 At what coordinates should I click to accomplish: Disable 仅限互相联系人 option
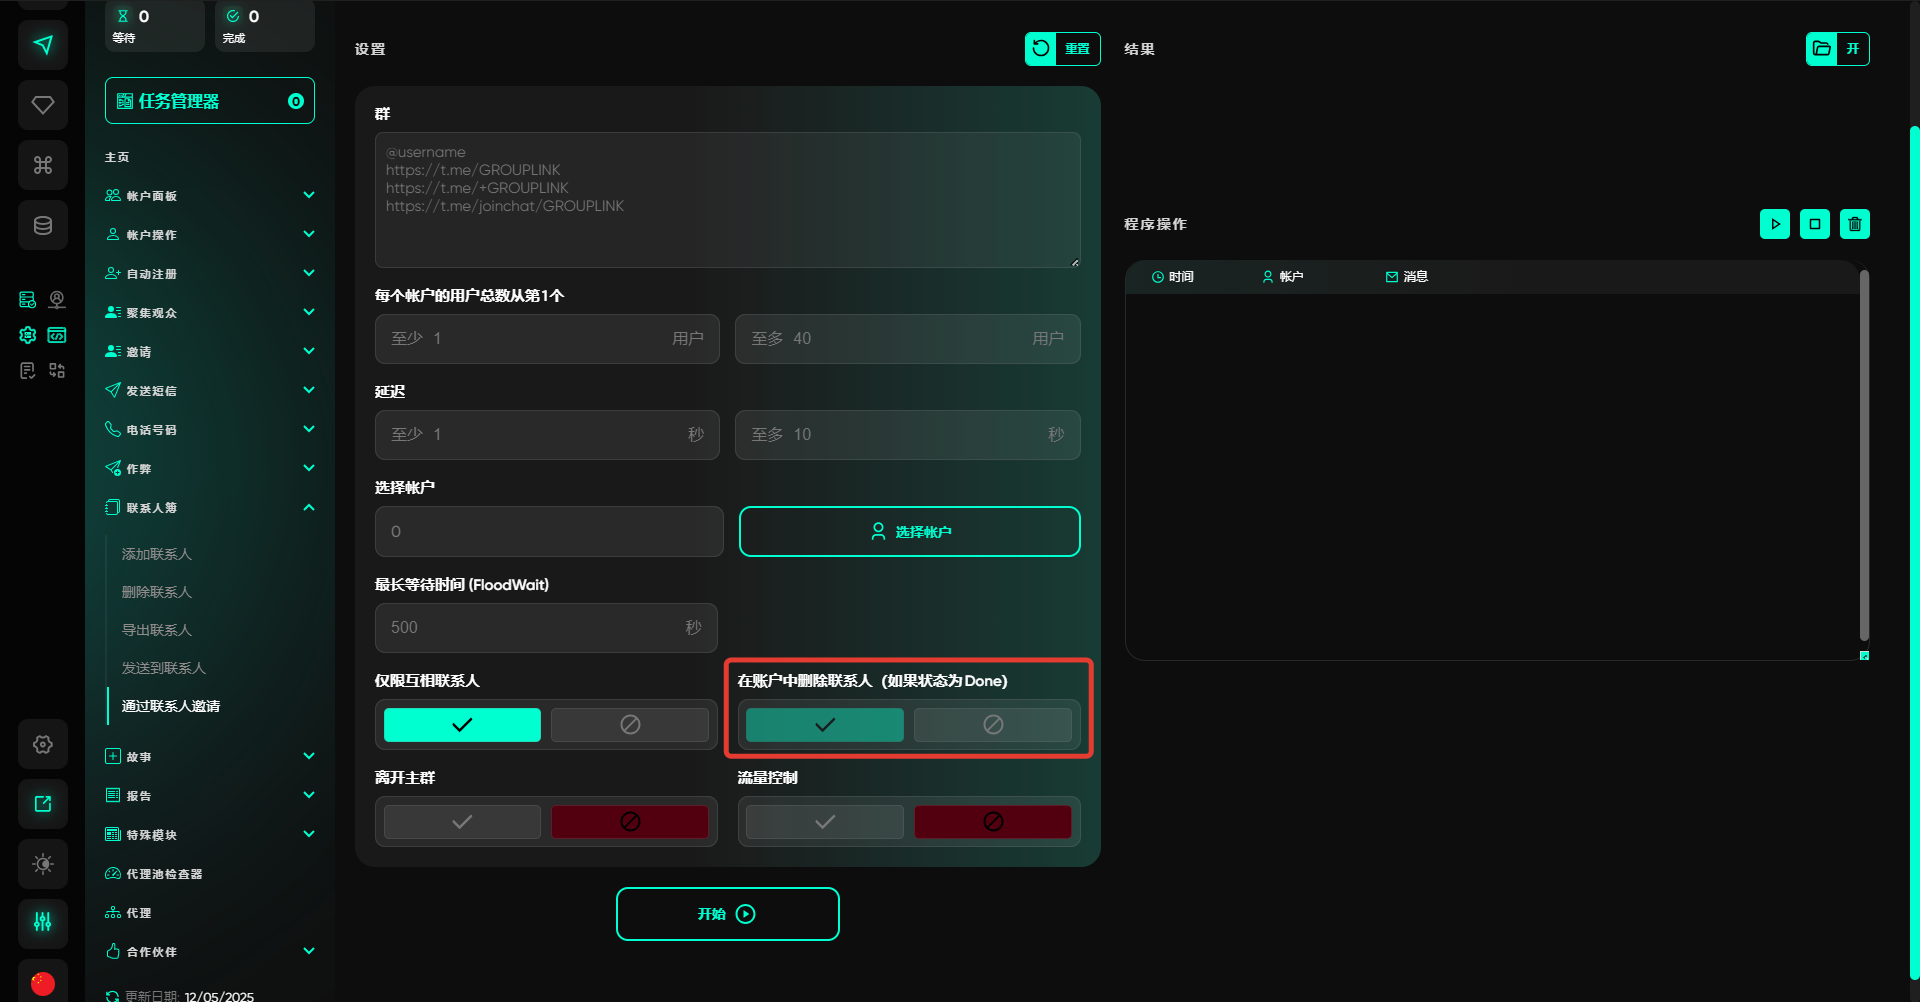pyautogui.click(x=629, y=725)
